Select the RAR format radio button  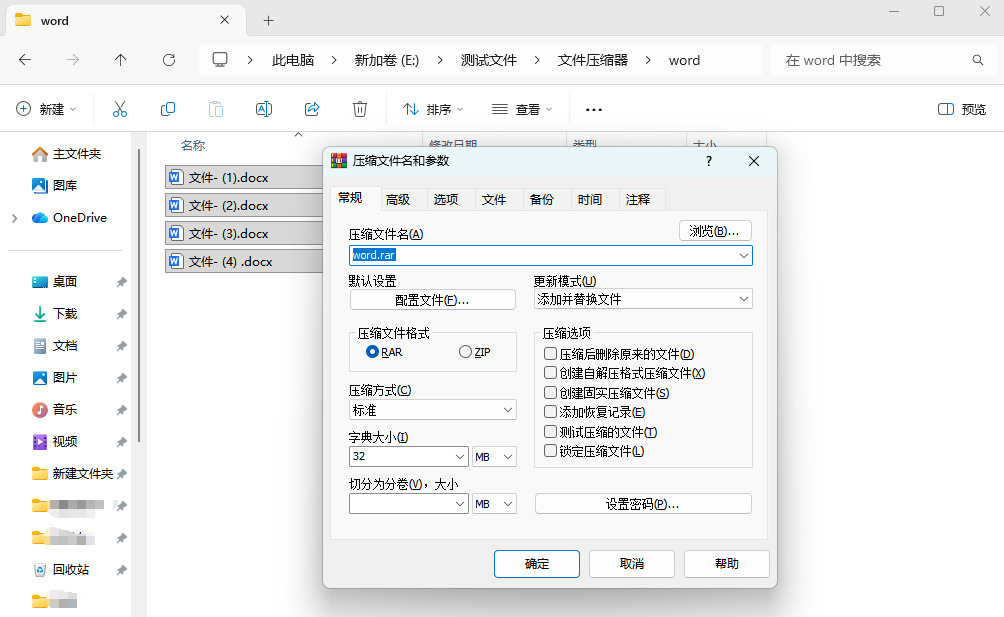[372, 351]
